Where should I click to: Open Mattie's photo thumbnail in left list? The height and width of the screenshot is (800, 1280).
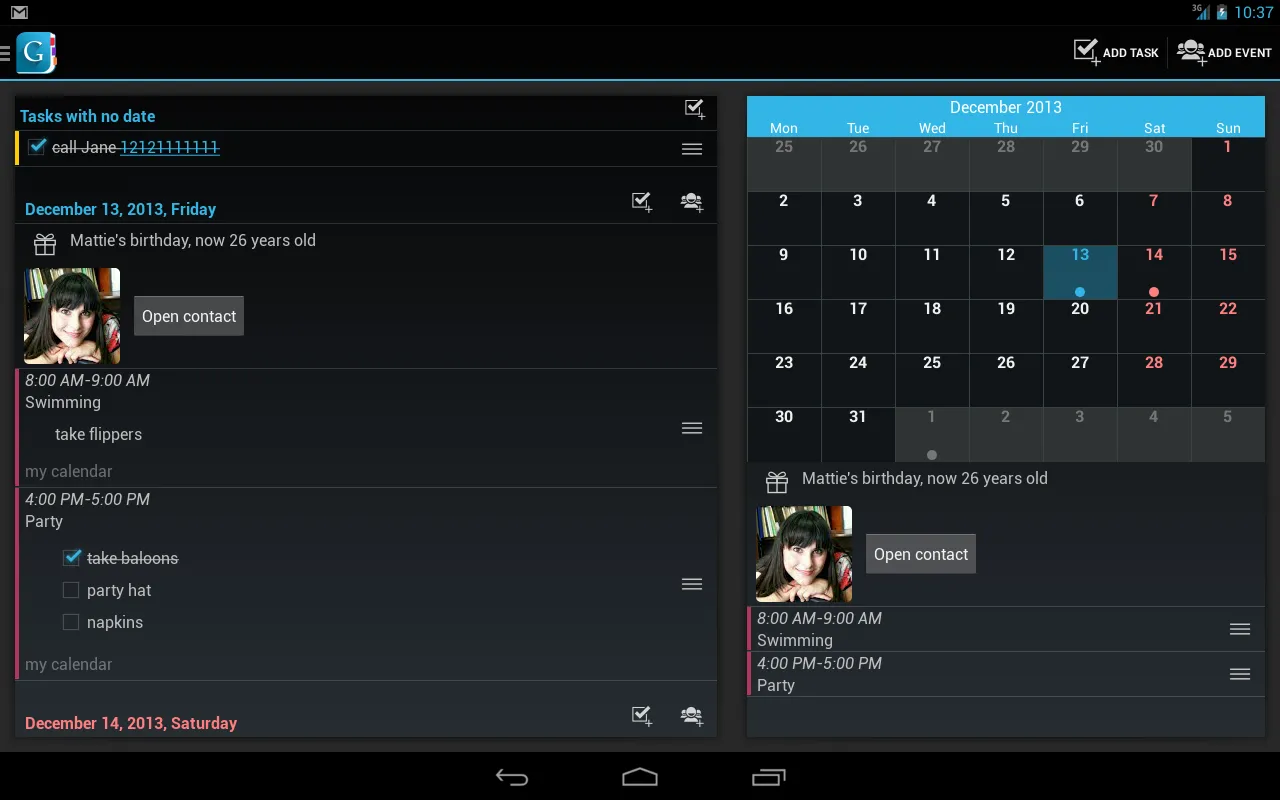tap(72, 316)
